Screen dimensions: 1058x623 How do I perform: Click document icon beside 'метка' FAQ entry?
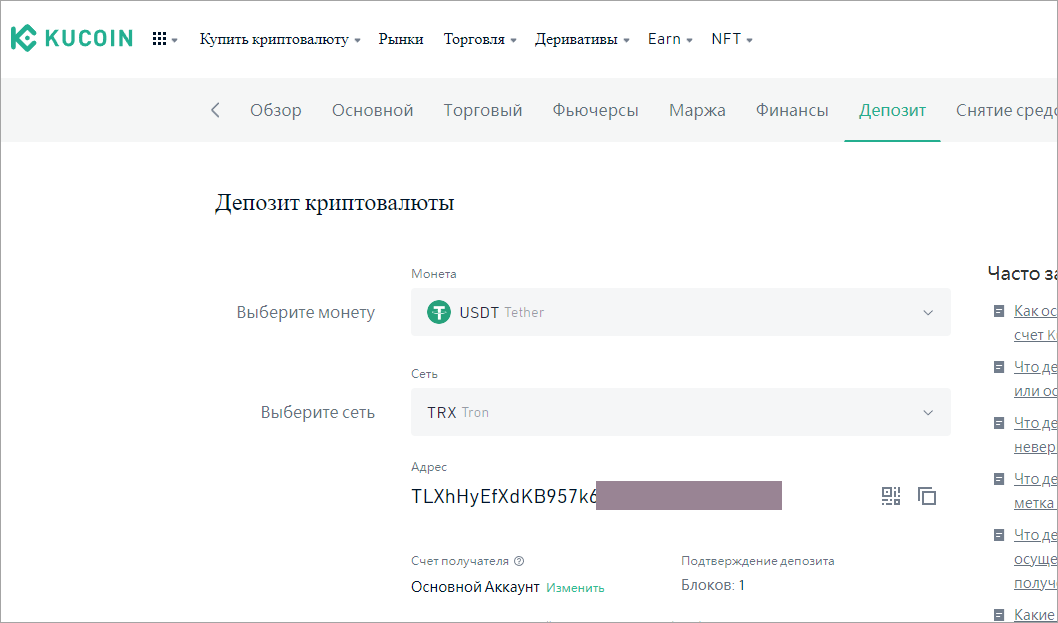999,479
